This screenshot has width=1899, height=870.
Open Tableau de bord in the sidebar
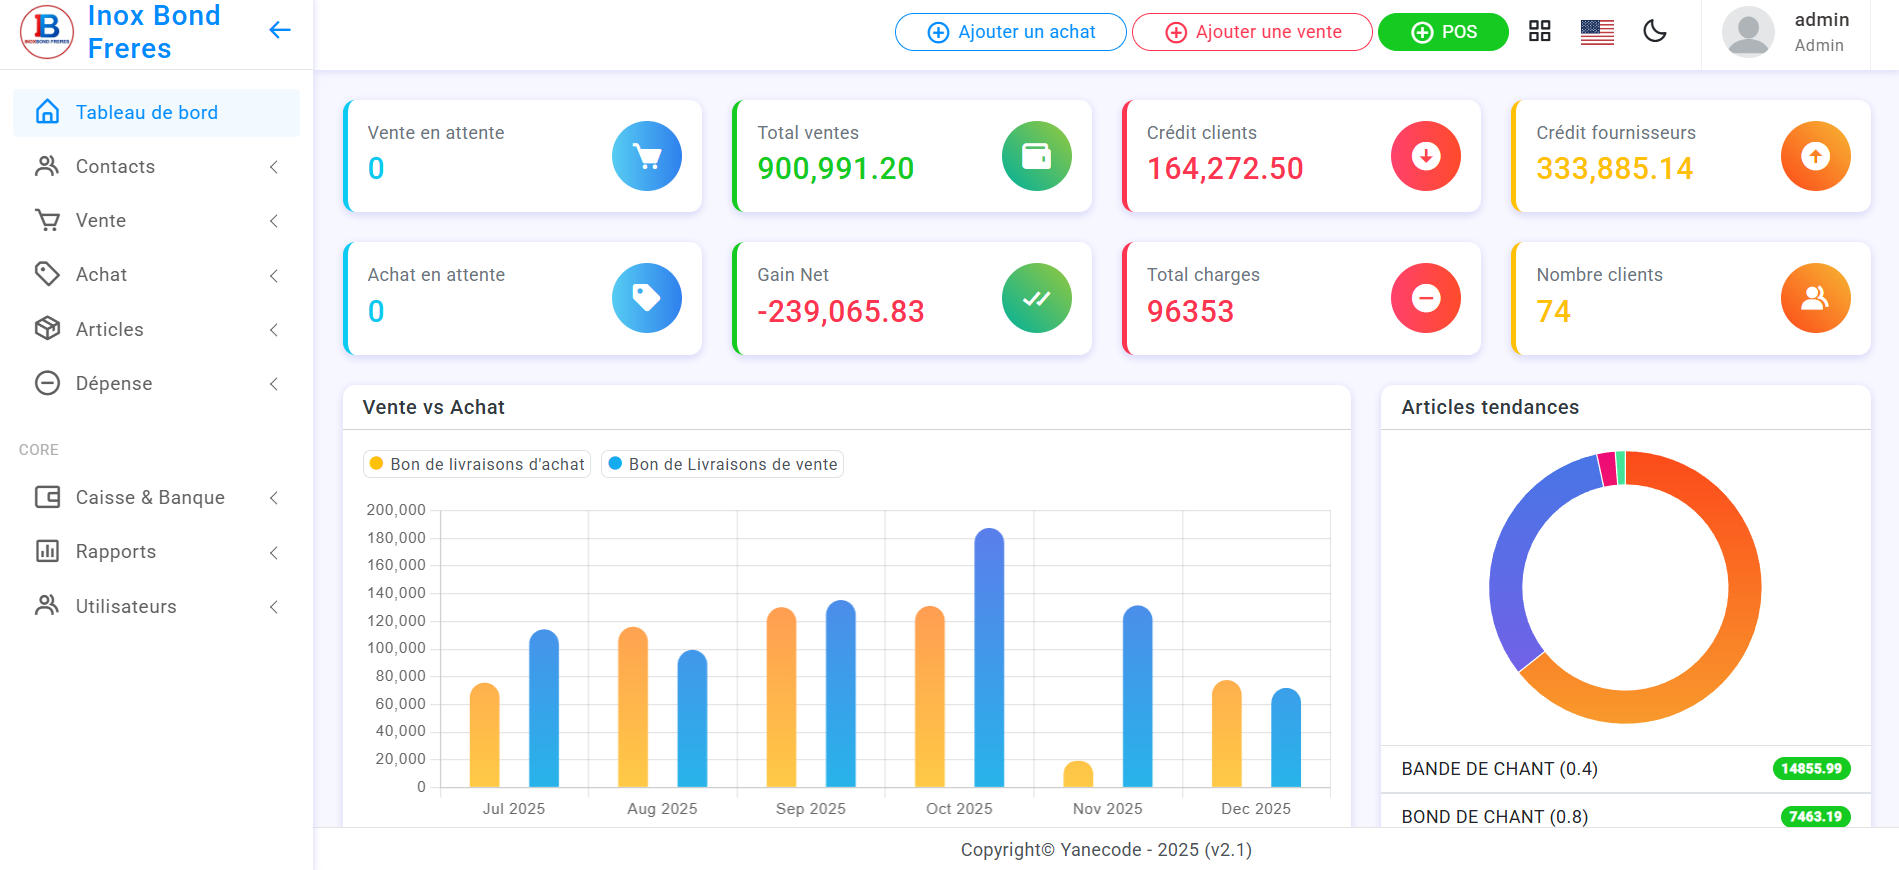156,112
